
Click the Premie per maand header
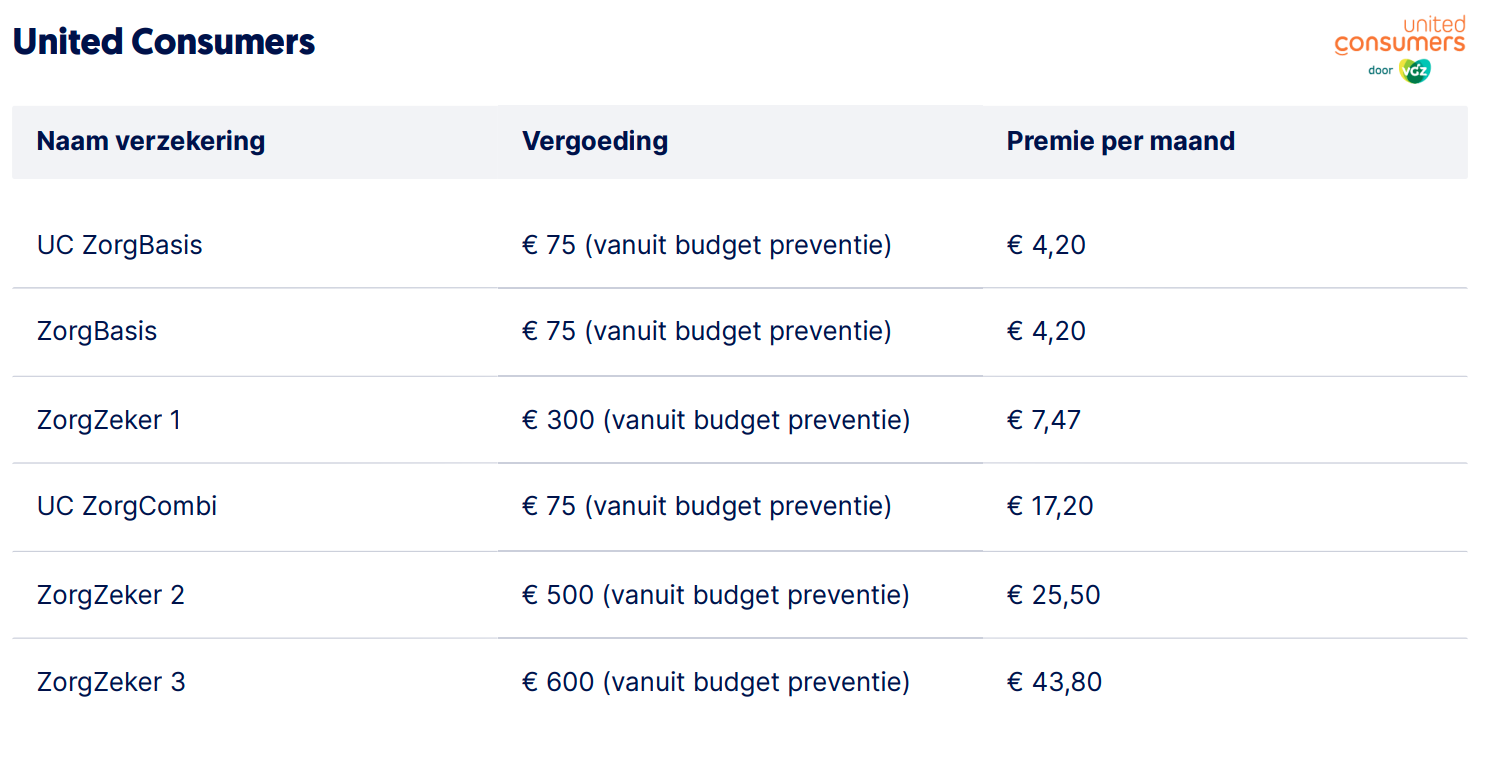point(1120,141)
